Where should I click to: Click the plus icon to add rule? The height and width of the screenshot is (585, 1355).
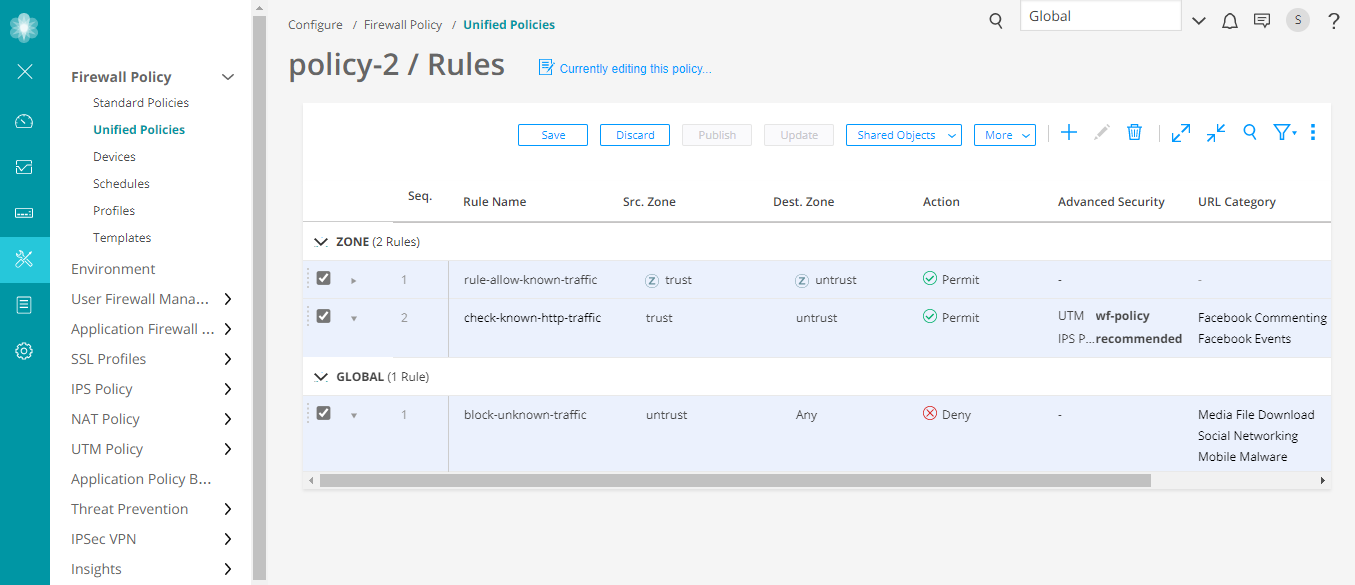[x=1069, y=133]
